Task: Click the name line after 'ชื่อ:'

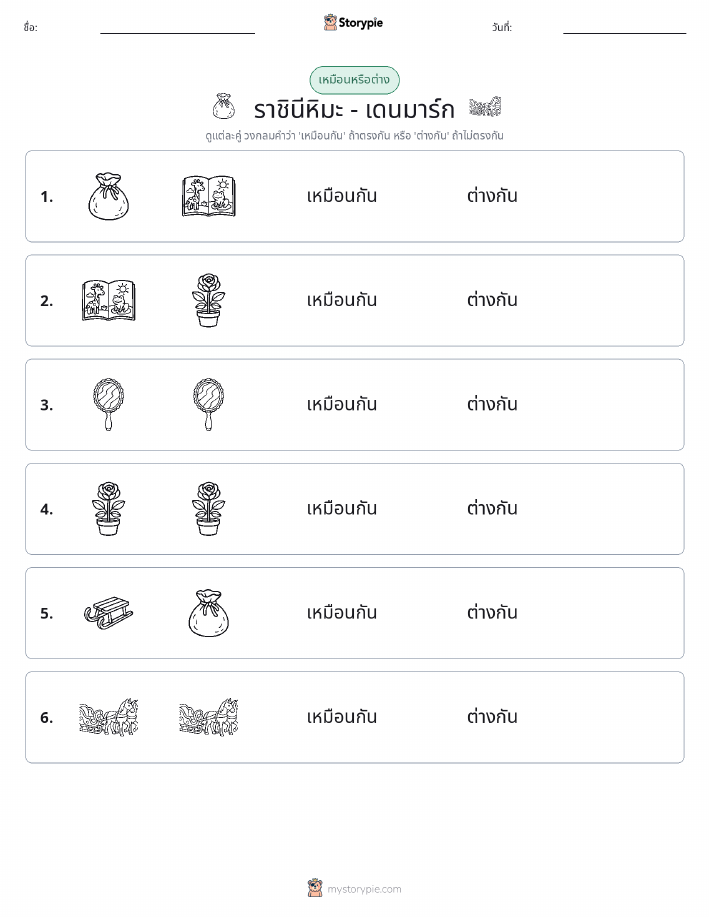Action: (x=177, y=28)
